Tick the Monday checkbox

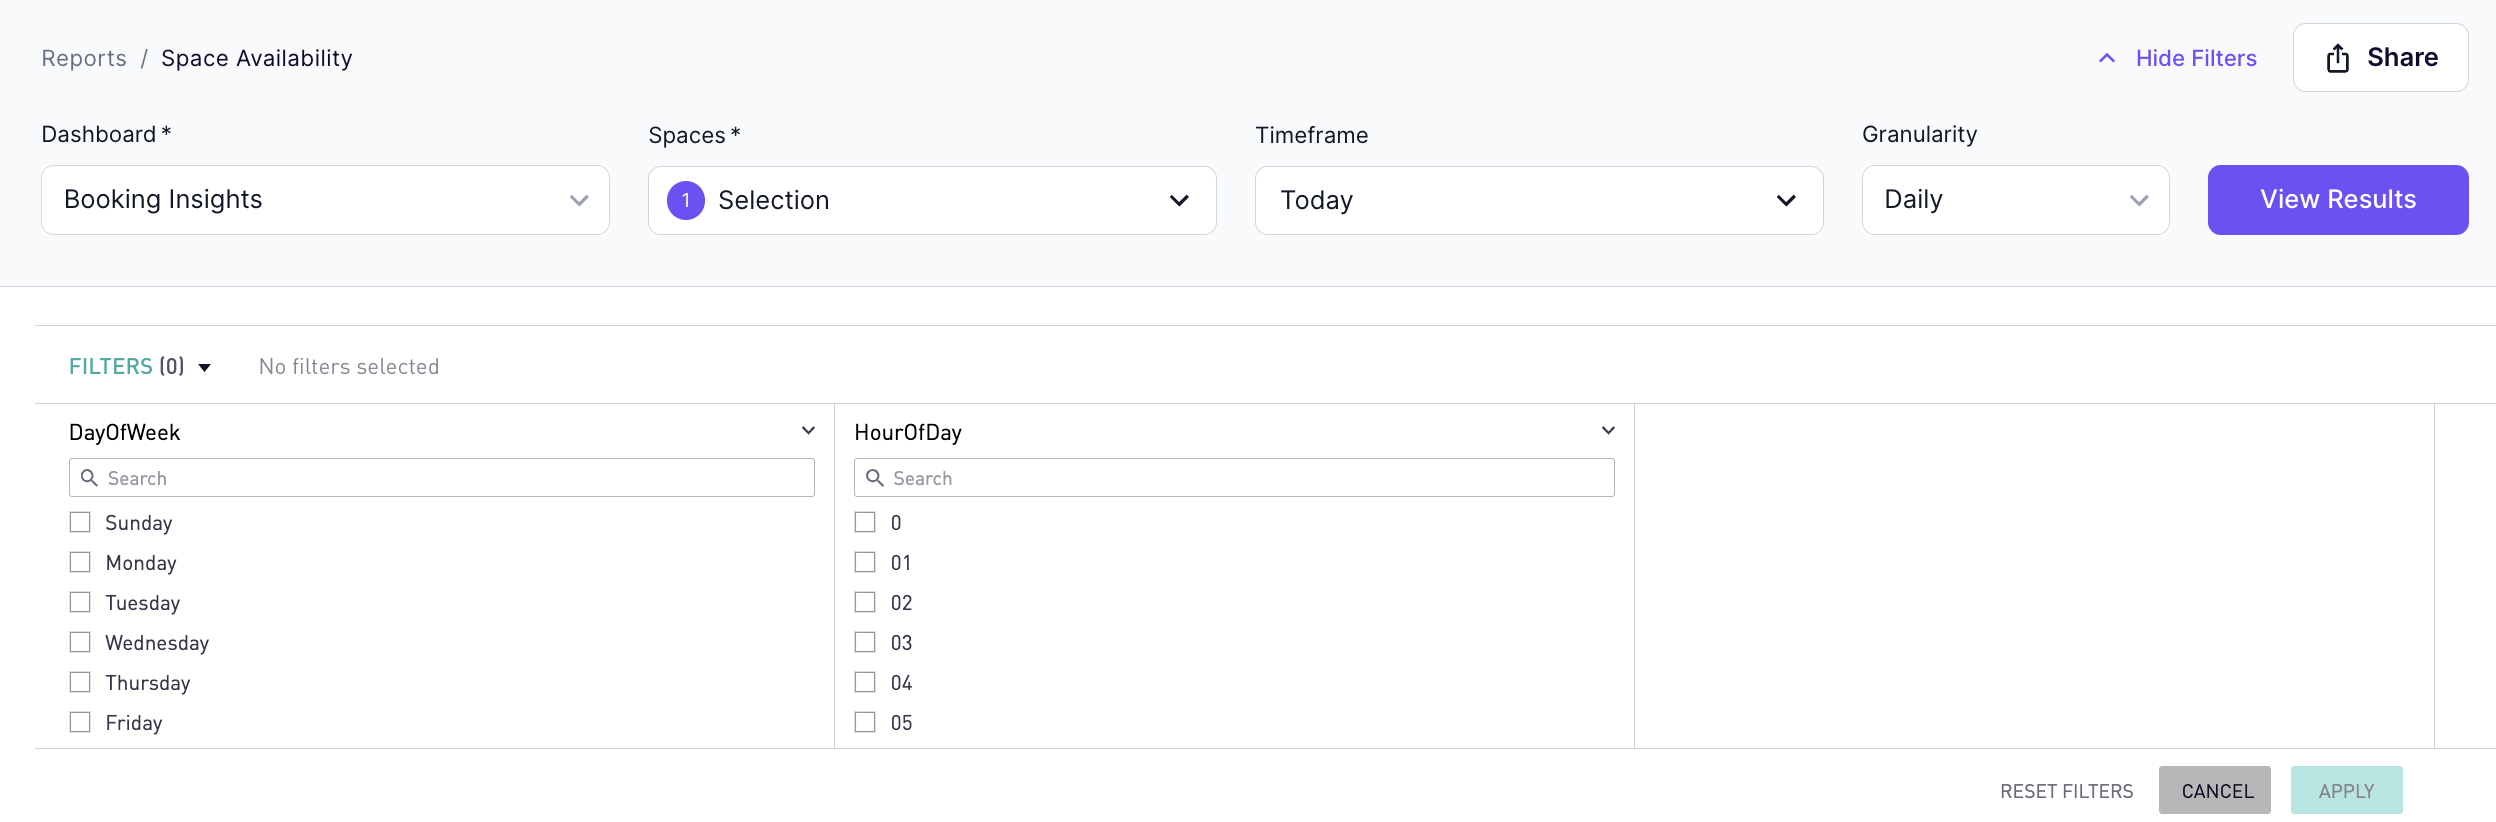pyautogui.click(x=80, y=562)
